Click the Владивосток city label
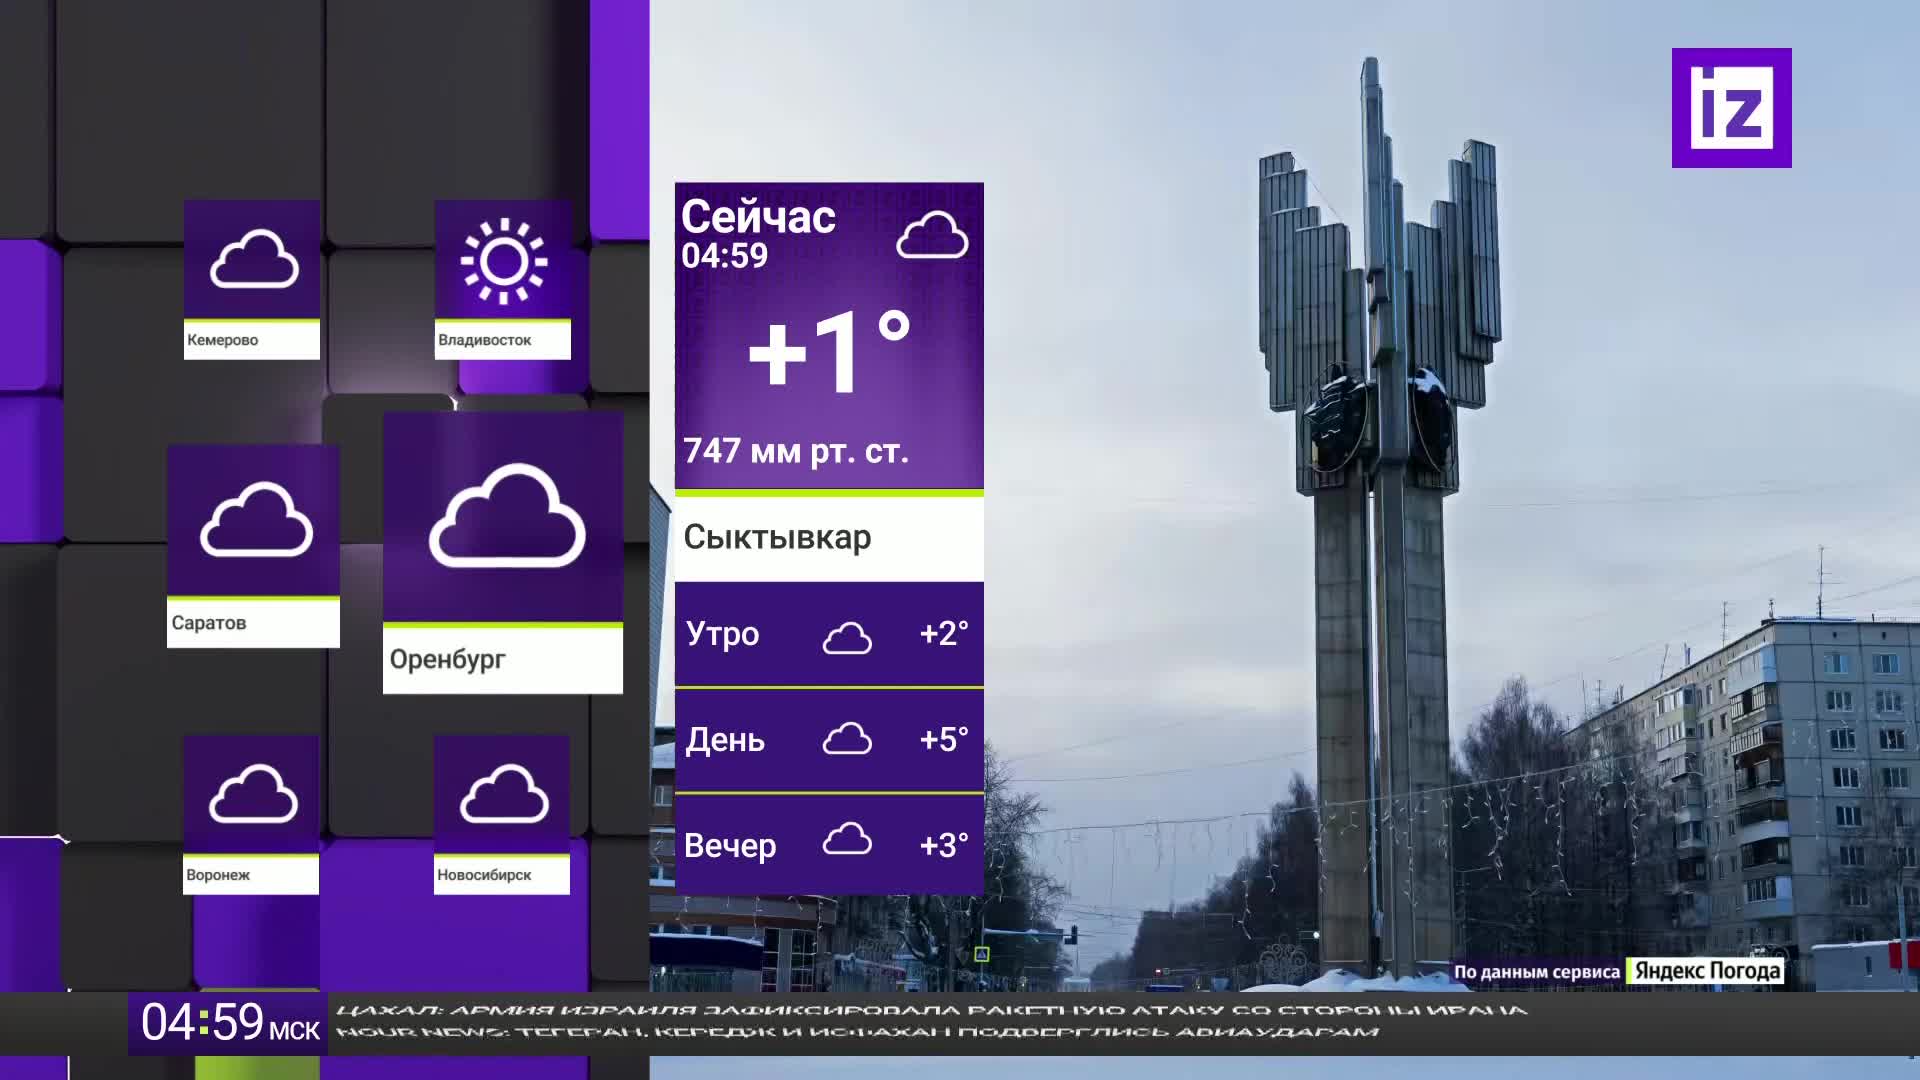Viewport: 1920px width, 1080px height. [485, 340]
